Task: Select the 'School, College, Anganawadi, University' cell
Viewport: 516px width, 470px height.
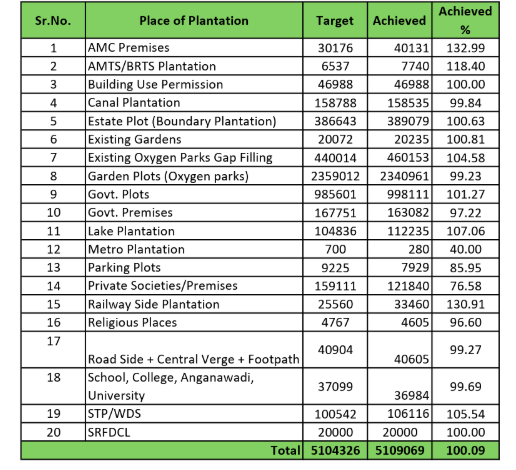Action: [x=194, y=386]
